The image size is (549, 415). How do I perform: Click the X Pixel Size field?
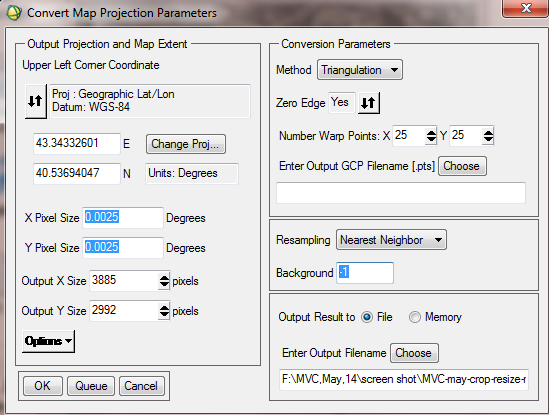click(123, 217)
